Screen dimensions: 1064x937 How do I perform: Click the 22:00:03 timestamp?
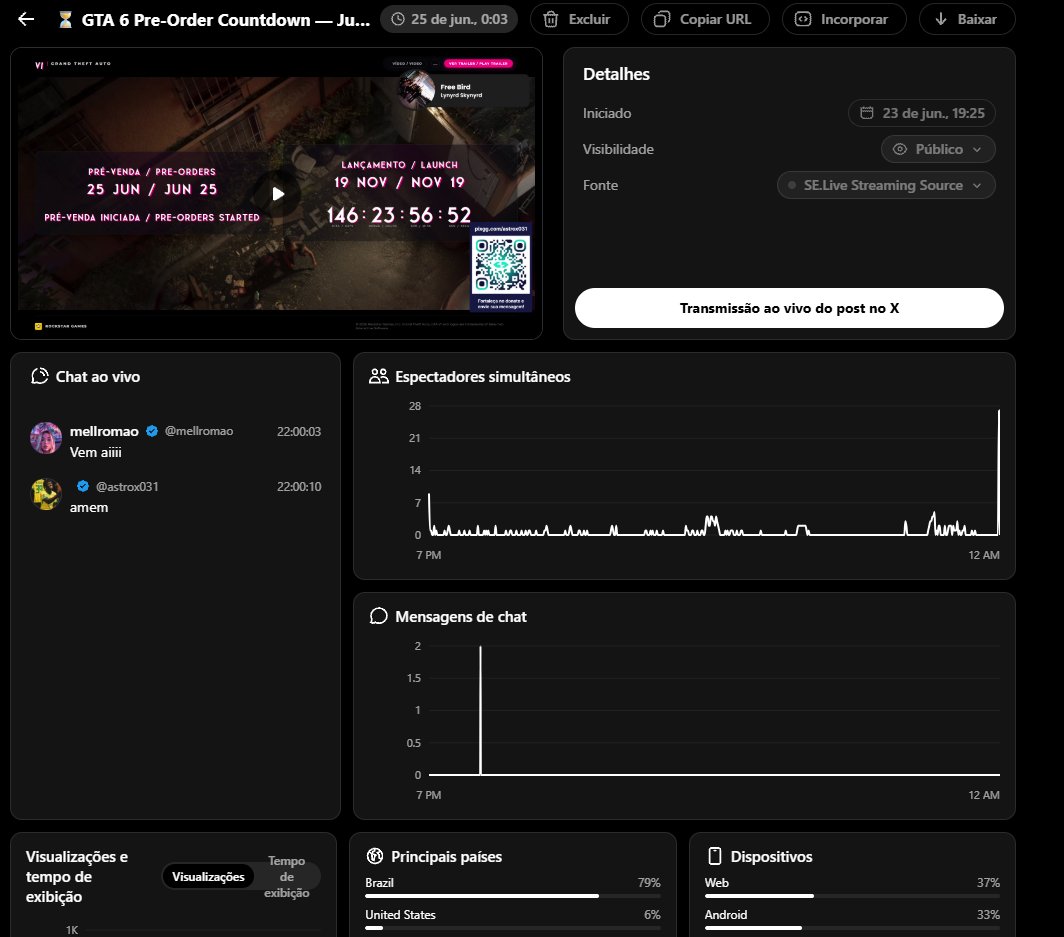299,432
